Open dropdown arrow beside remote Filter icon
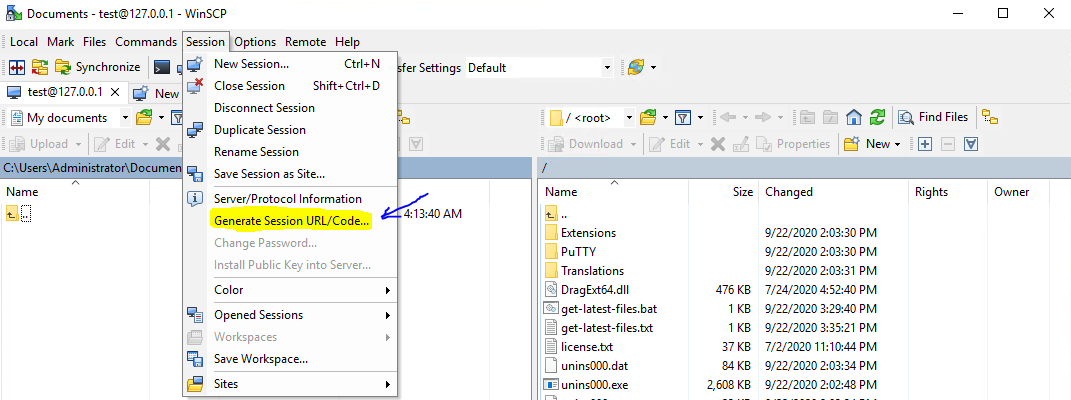This screenshot has height=400, width=1071. tap(700, 118)
